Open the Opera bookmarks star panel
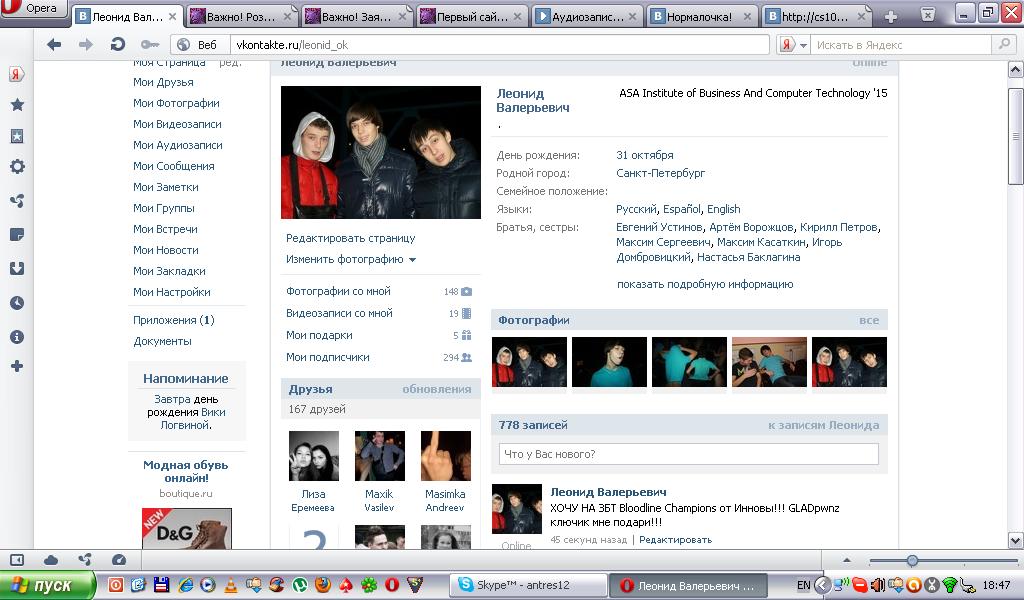 17,105
